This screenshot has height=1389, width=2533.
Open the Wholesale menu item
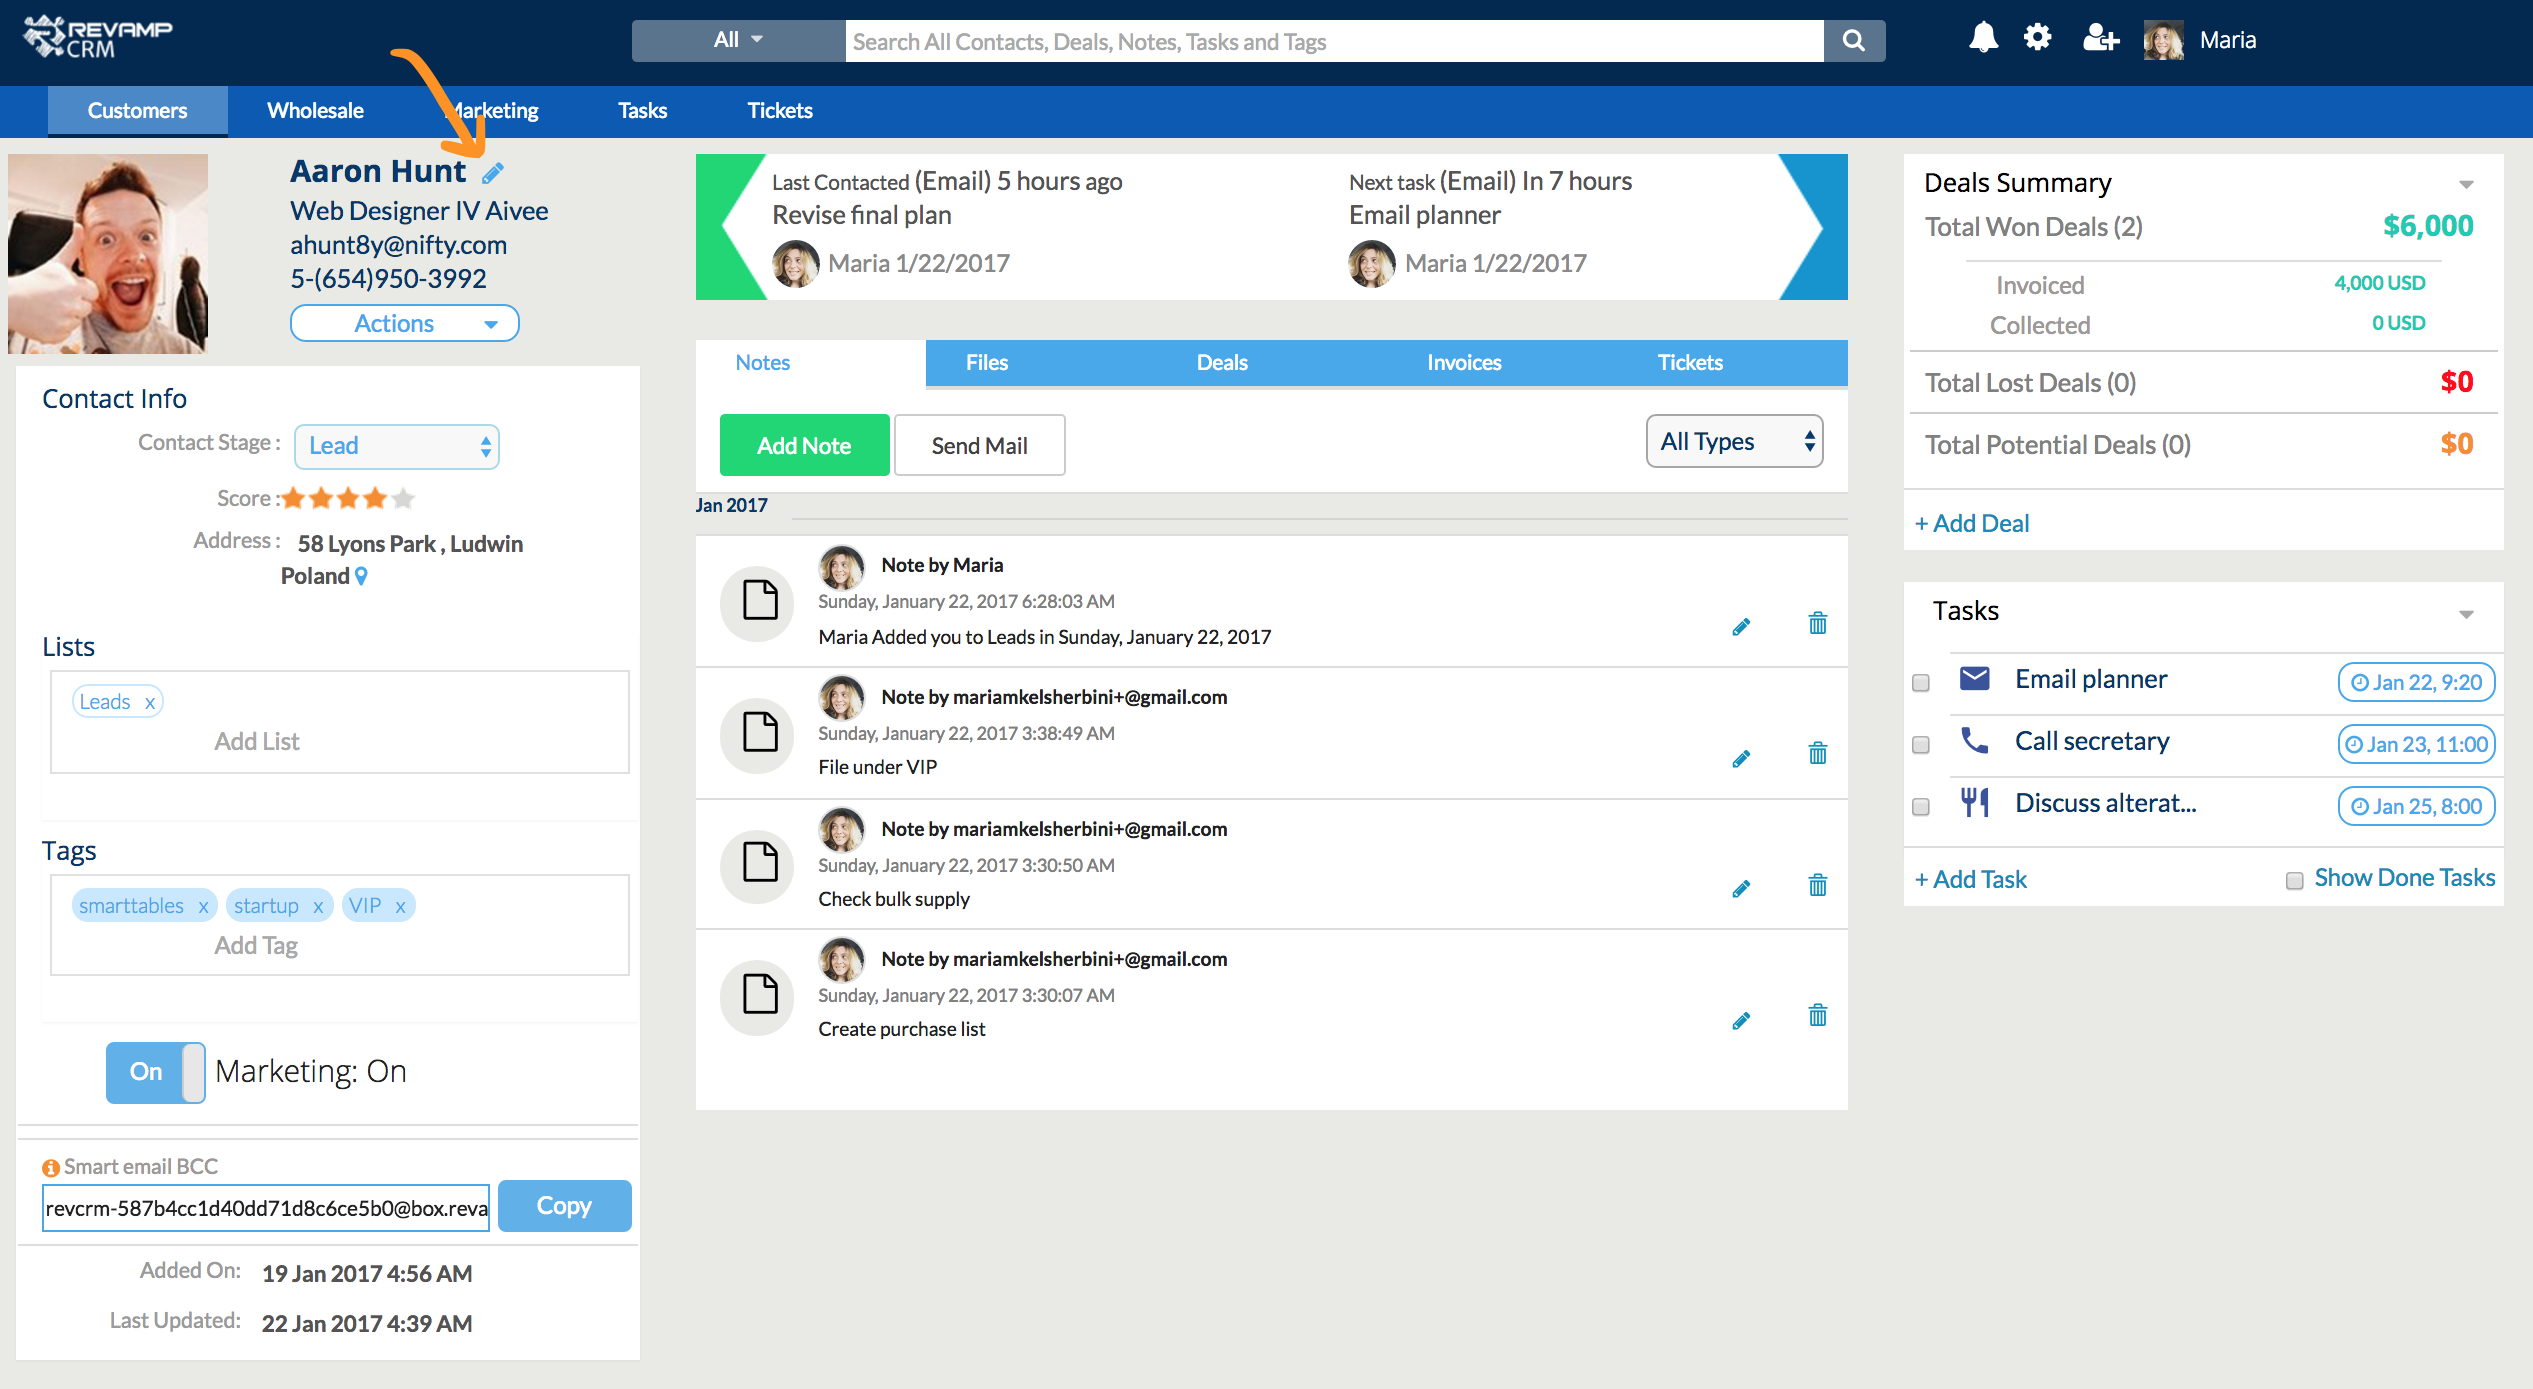(x=315, y=111)
